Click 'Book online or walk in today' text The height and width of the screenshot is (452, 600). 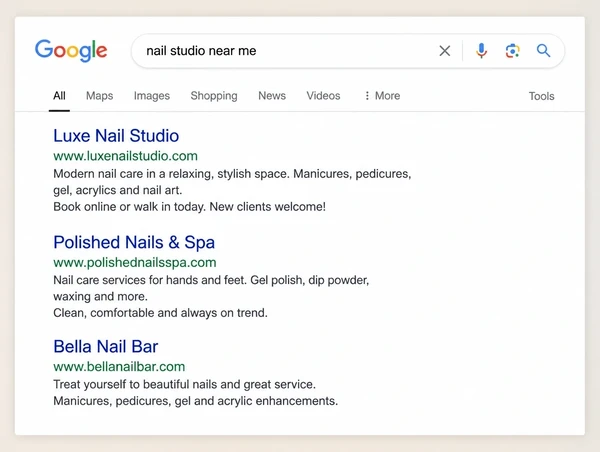click(x=130, y=207)
